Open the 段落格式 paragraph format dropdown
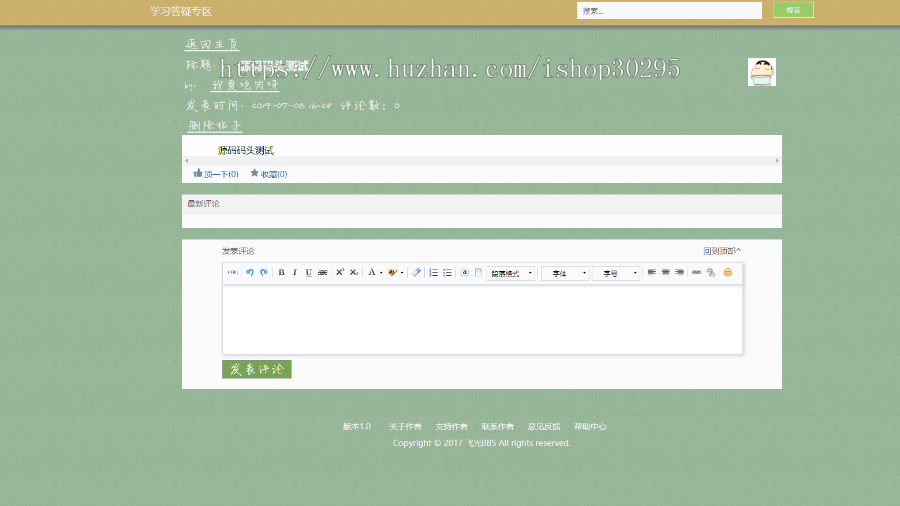The width and height of the screenshot is (900, 506). [x=511, y=273]
